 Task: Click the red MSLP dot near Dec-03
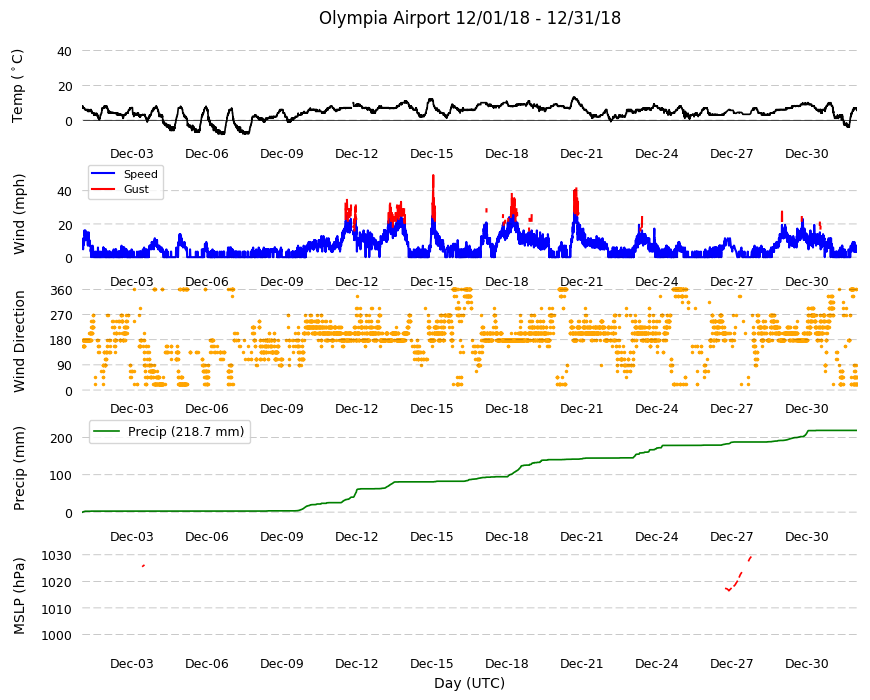click(x=143, y=566)
